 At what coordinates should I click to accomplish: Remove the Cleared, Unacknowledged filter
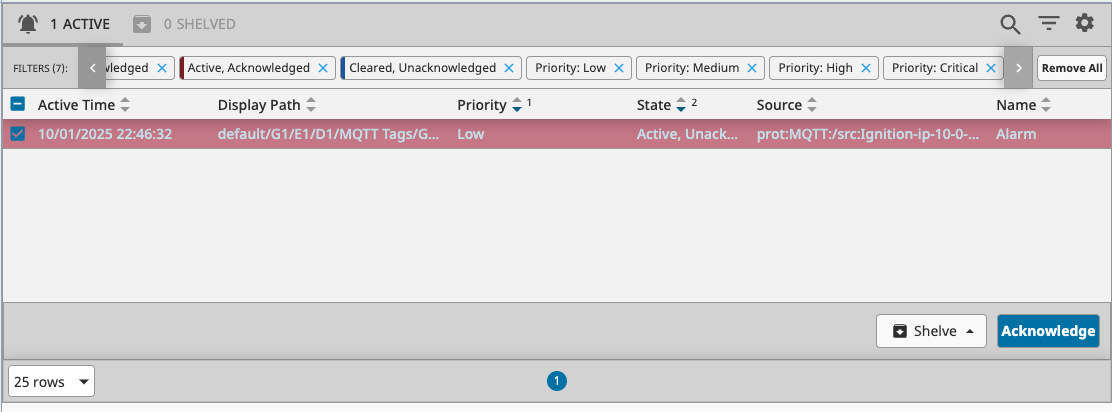509,68
